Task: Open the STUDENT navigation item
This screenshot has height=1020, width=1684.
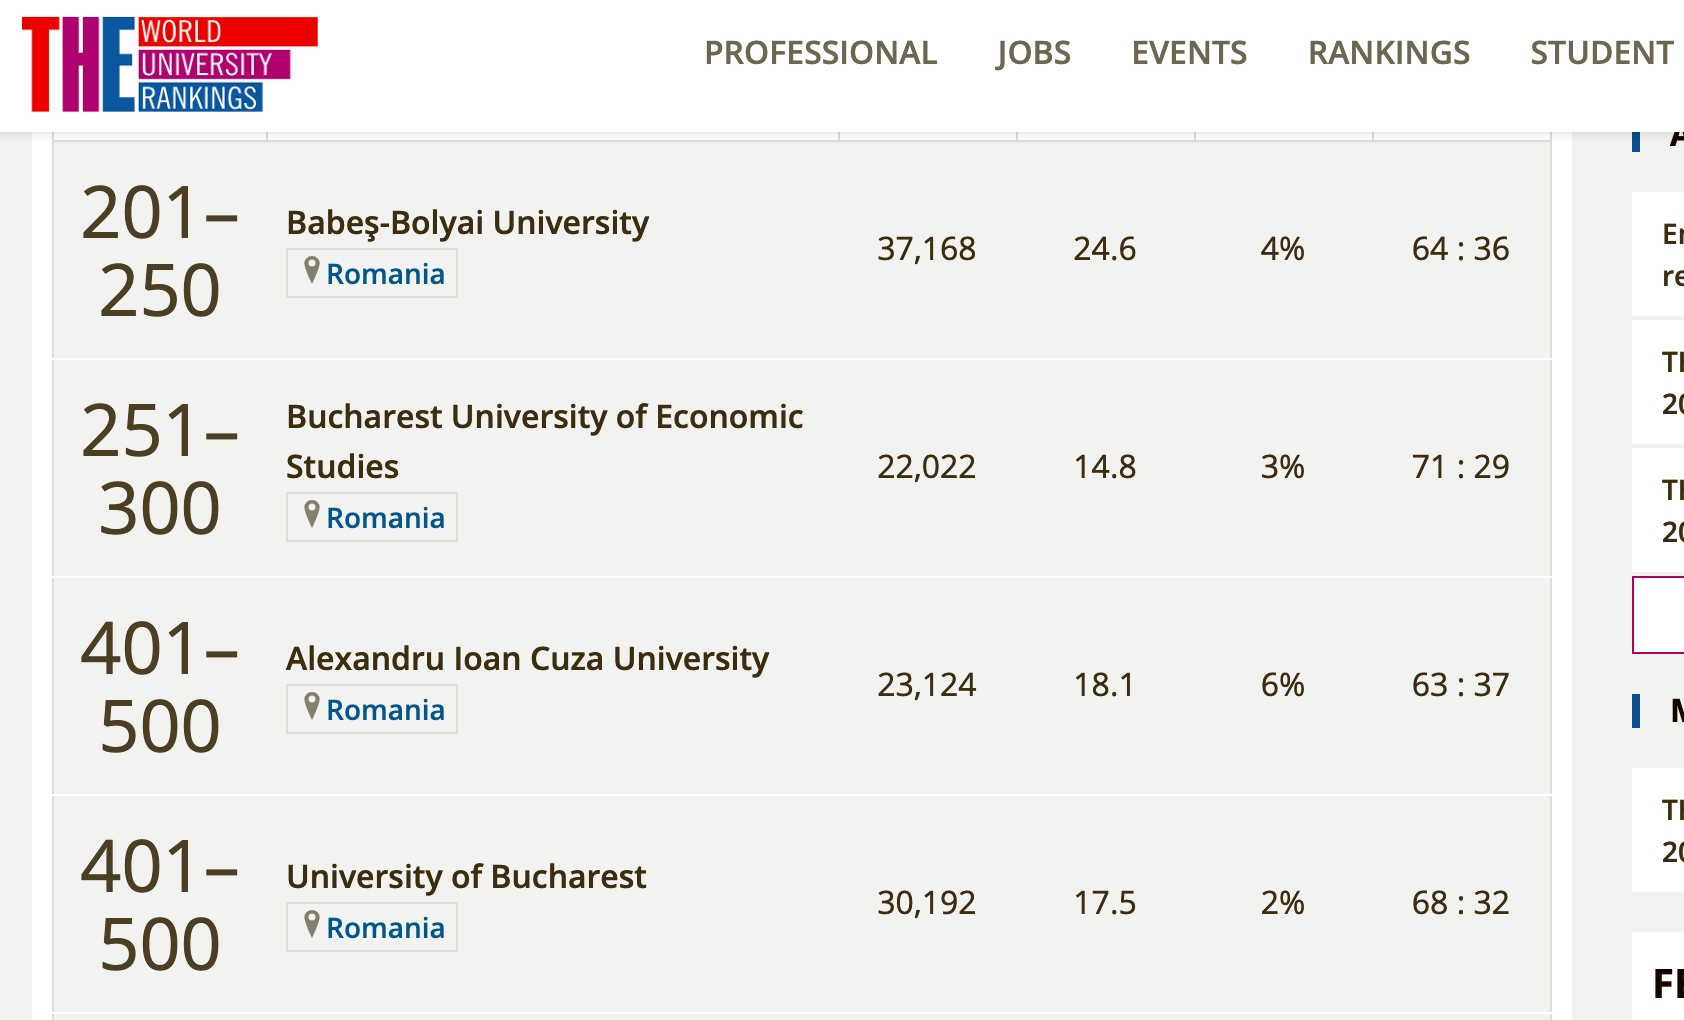Action: (x=1602, y=53)
